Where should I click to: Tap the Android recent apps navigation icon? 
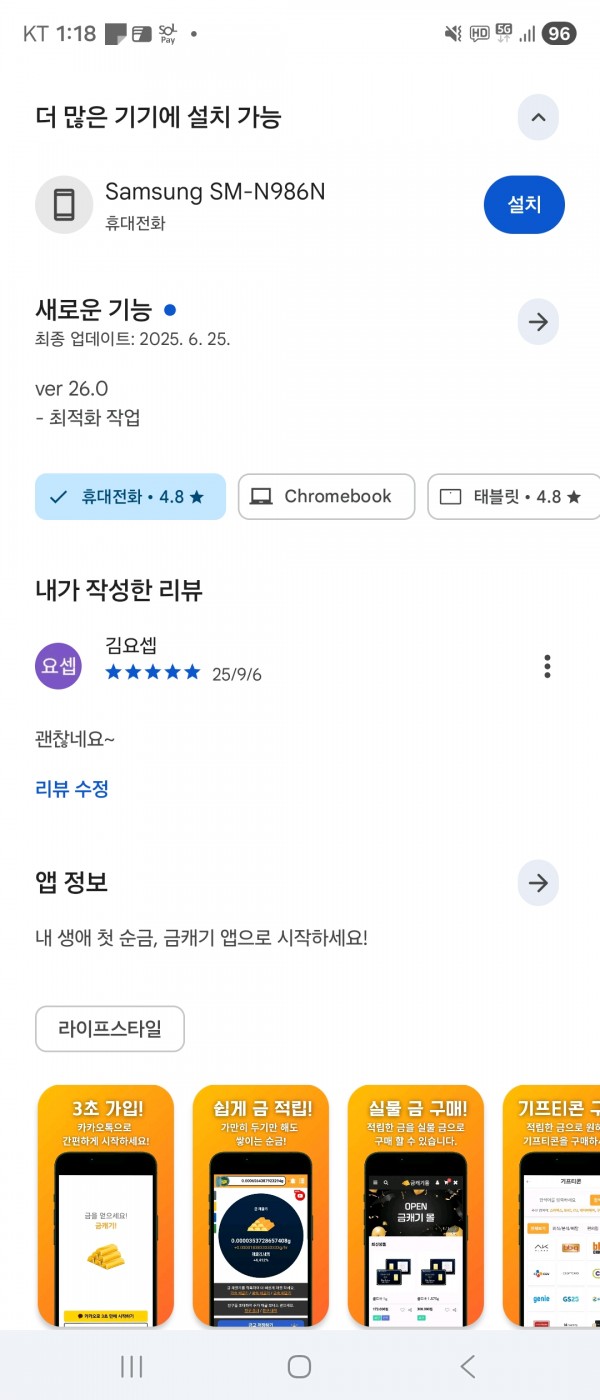132,1367
